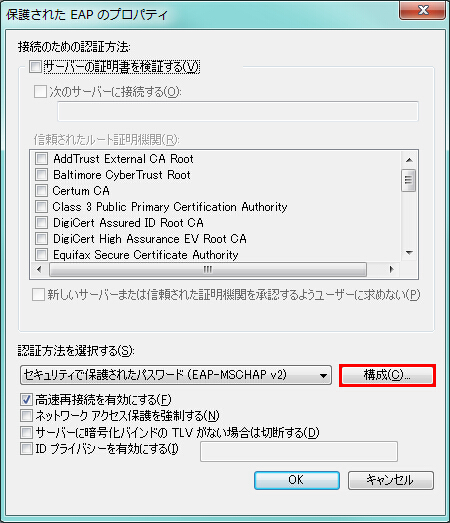Click the 構成(C)... configure button
The image size is (450, 523).
coord(387,375)
